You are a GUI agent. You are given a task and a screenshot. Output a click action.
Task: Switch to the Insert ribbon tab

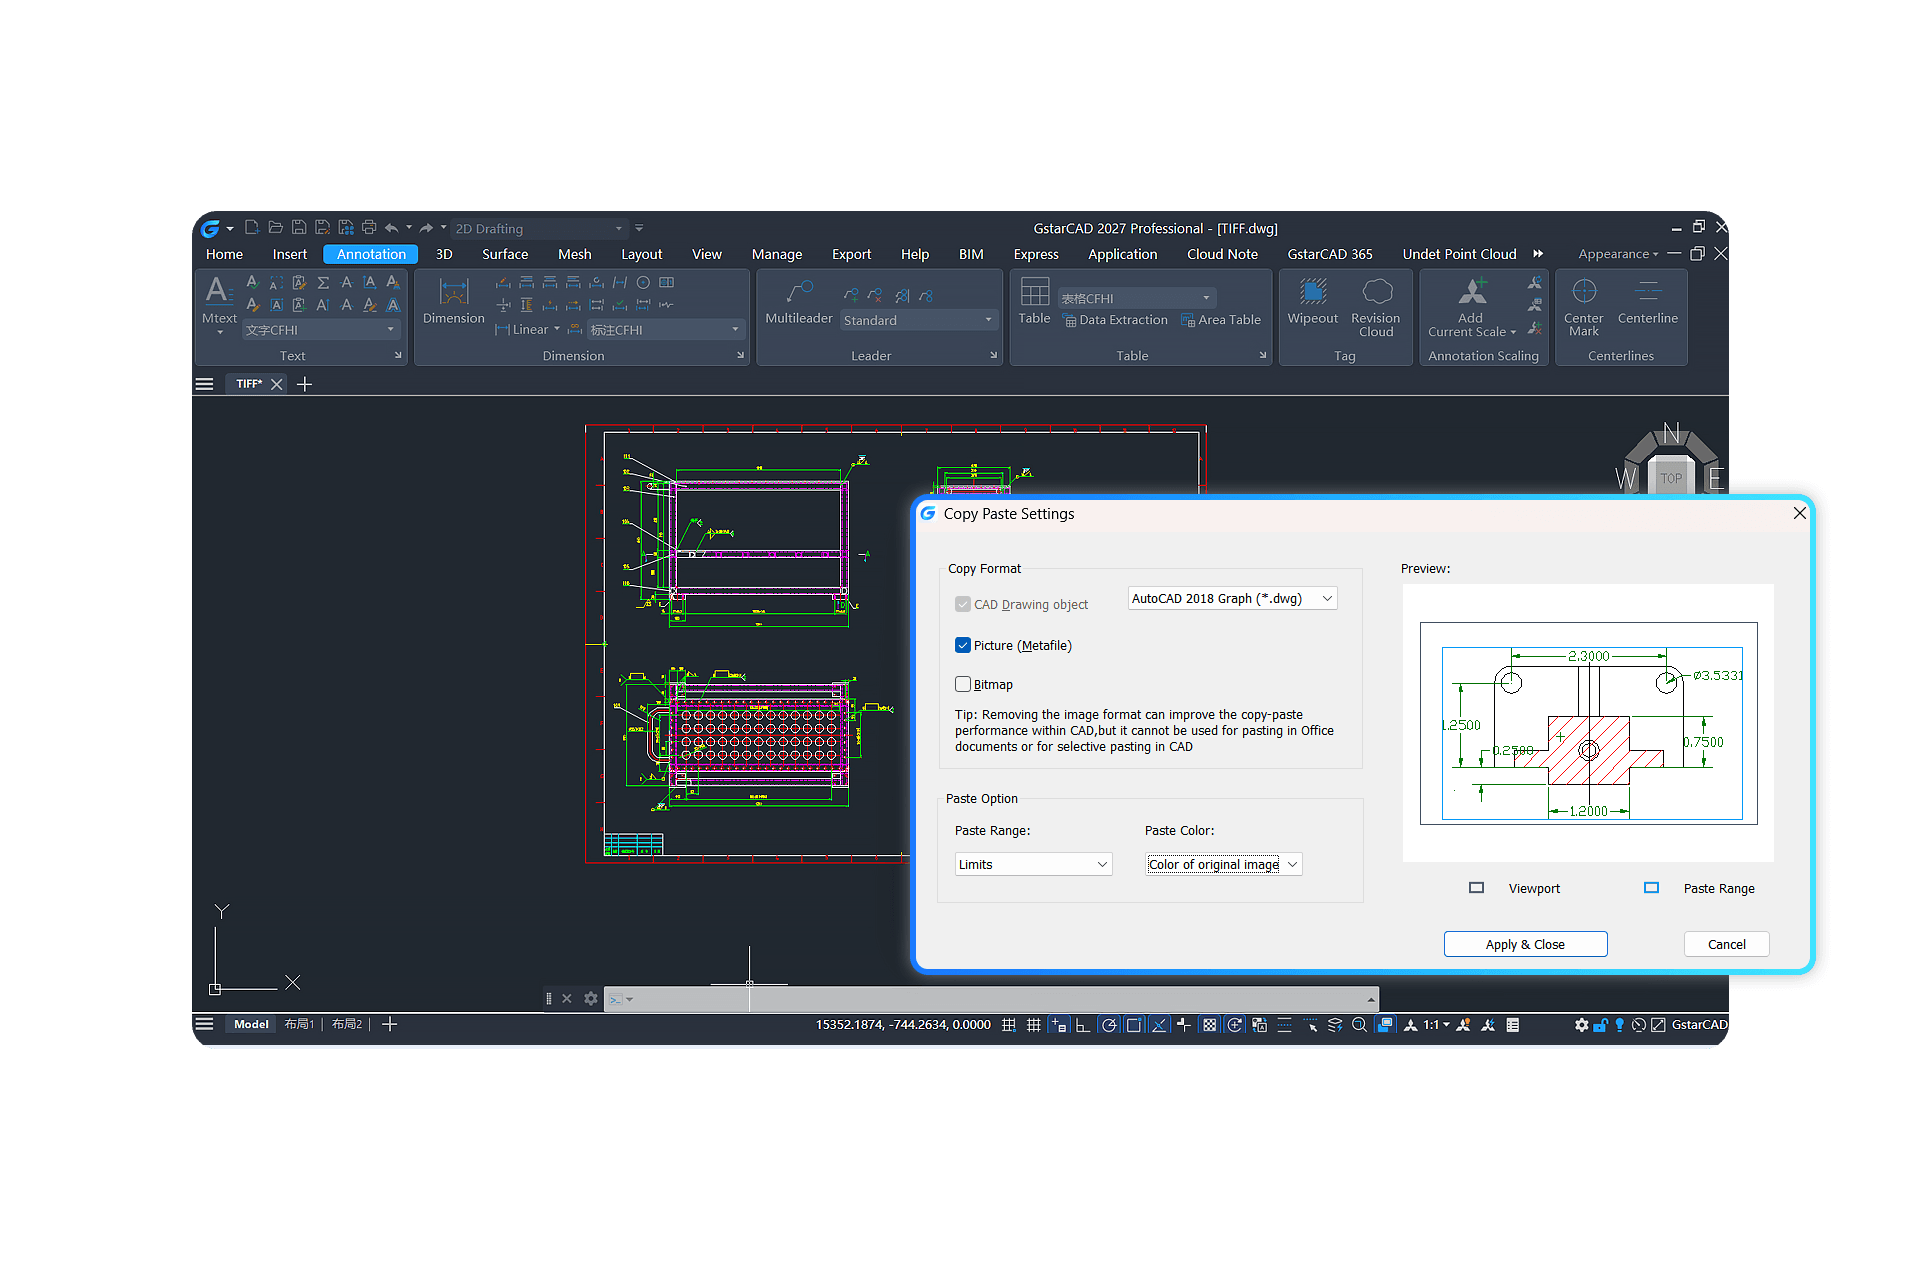(x=290, y=254)
